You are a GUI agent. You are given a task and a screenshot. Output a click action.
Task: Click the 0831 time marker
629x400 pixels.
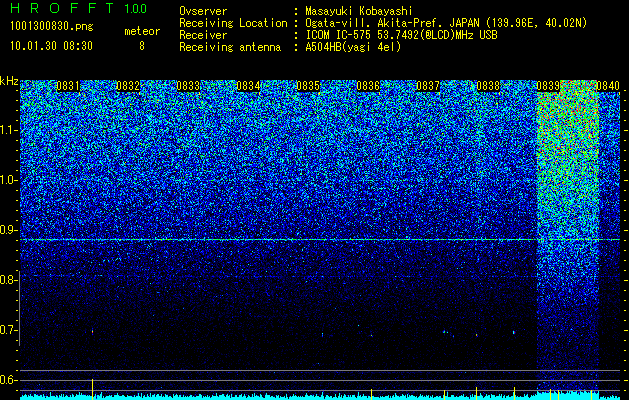tap(67, 86)
